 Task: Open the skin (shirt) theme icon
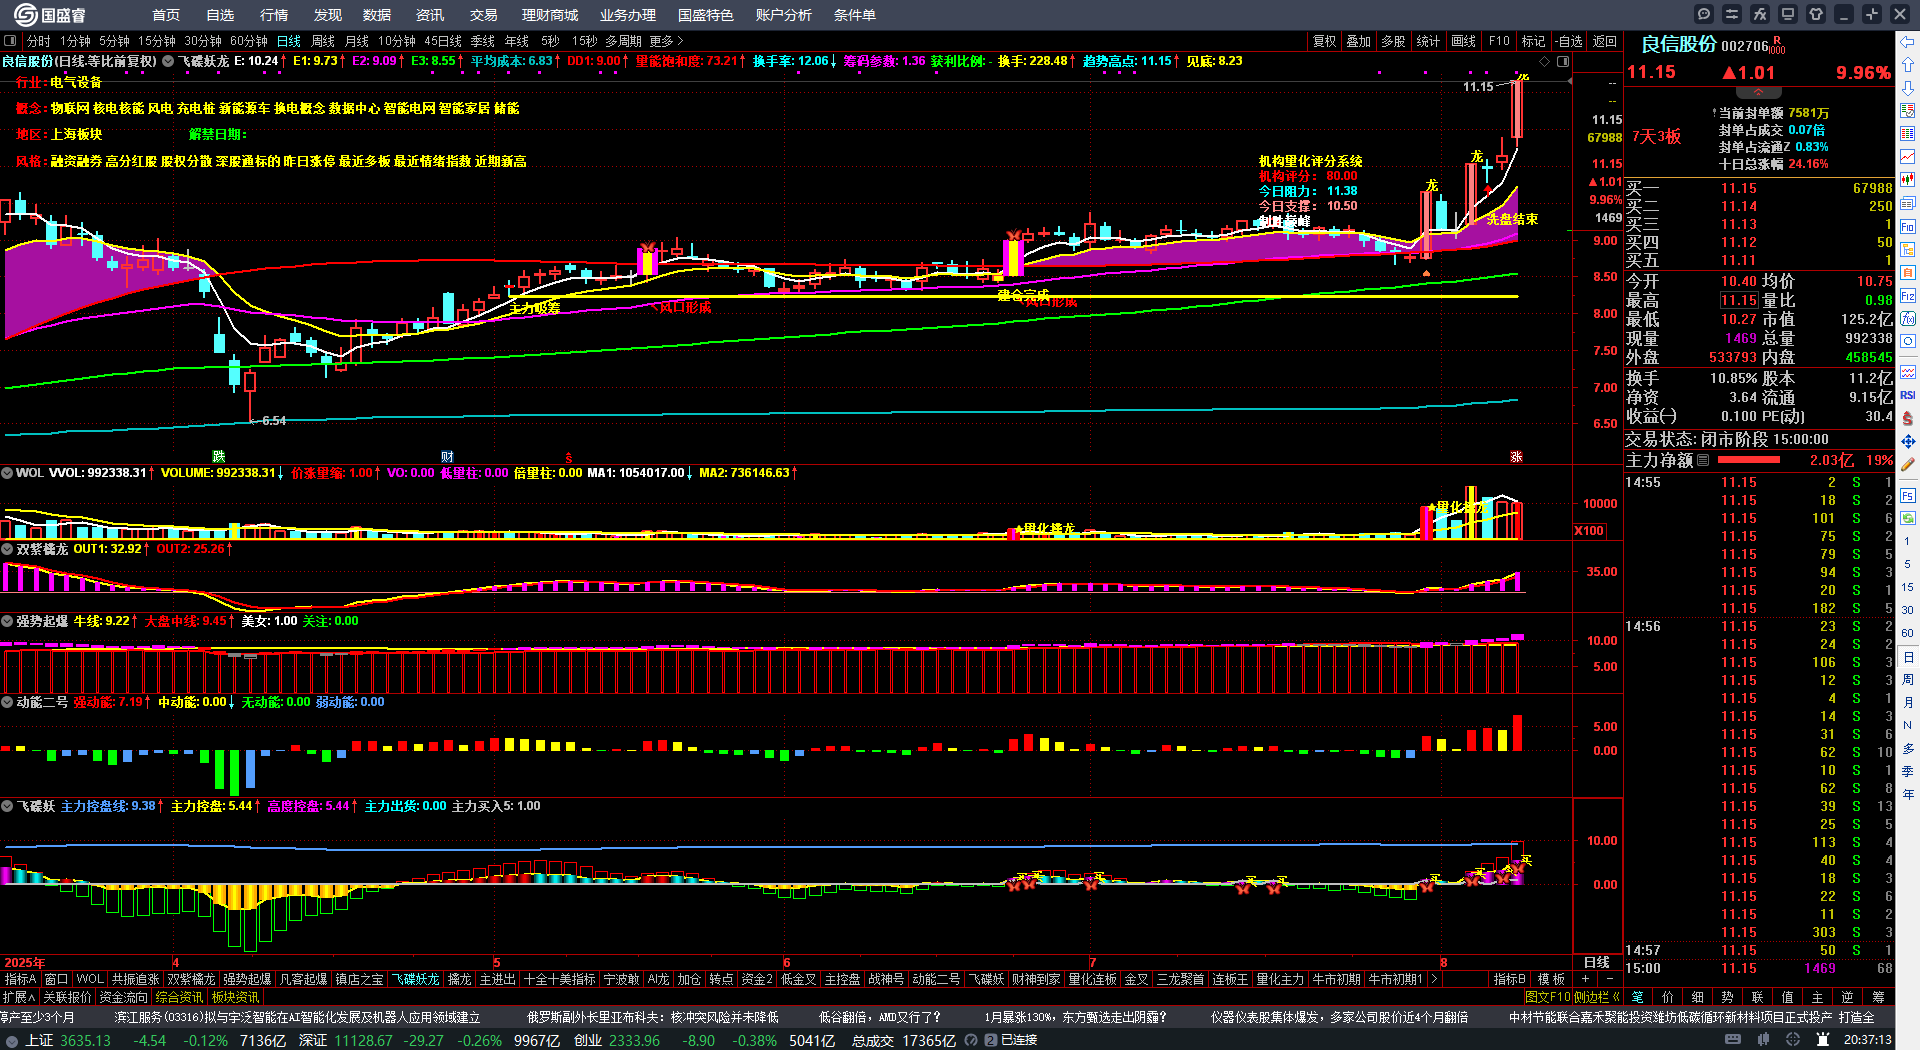point(1816,14)
